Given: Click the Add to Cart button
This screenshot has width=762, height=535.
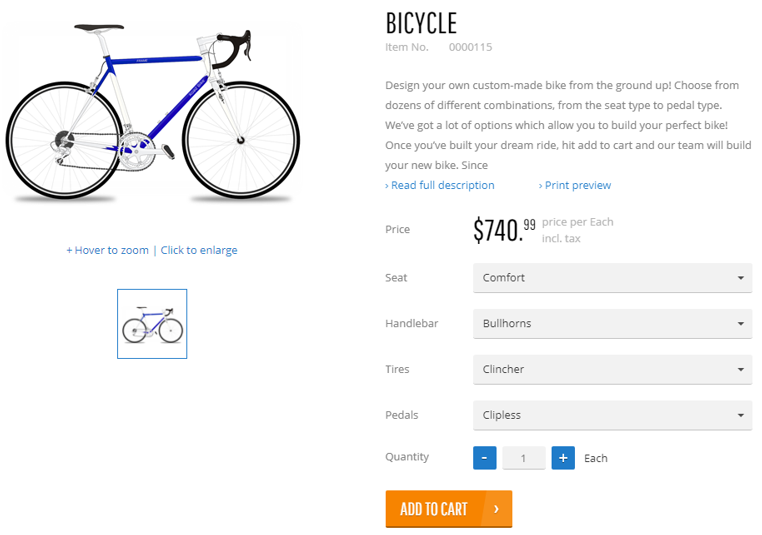Looking at the screenshot, I should tap(435, 509).
